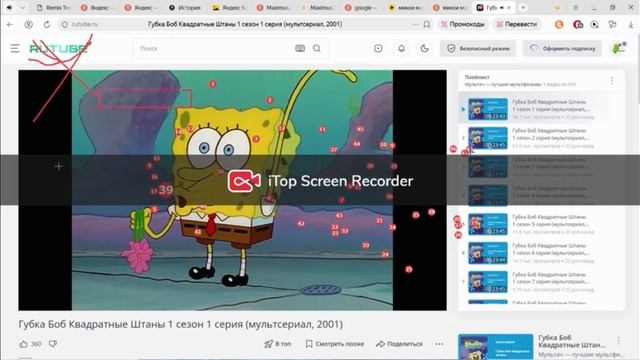Viewport: 640px width, 360px height.
Task: Bookmark the page in the address bar
Action: [x=427, y=24]
